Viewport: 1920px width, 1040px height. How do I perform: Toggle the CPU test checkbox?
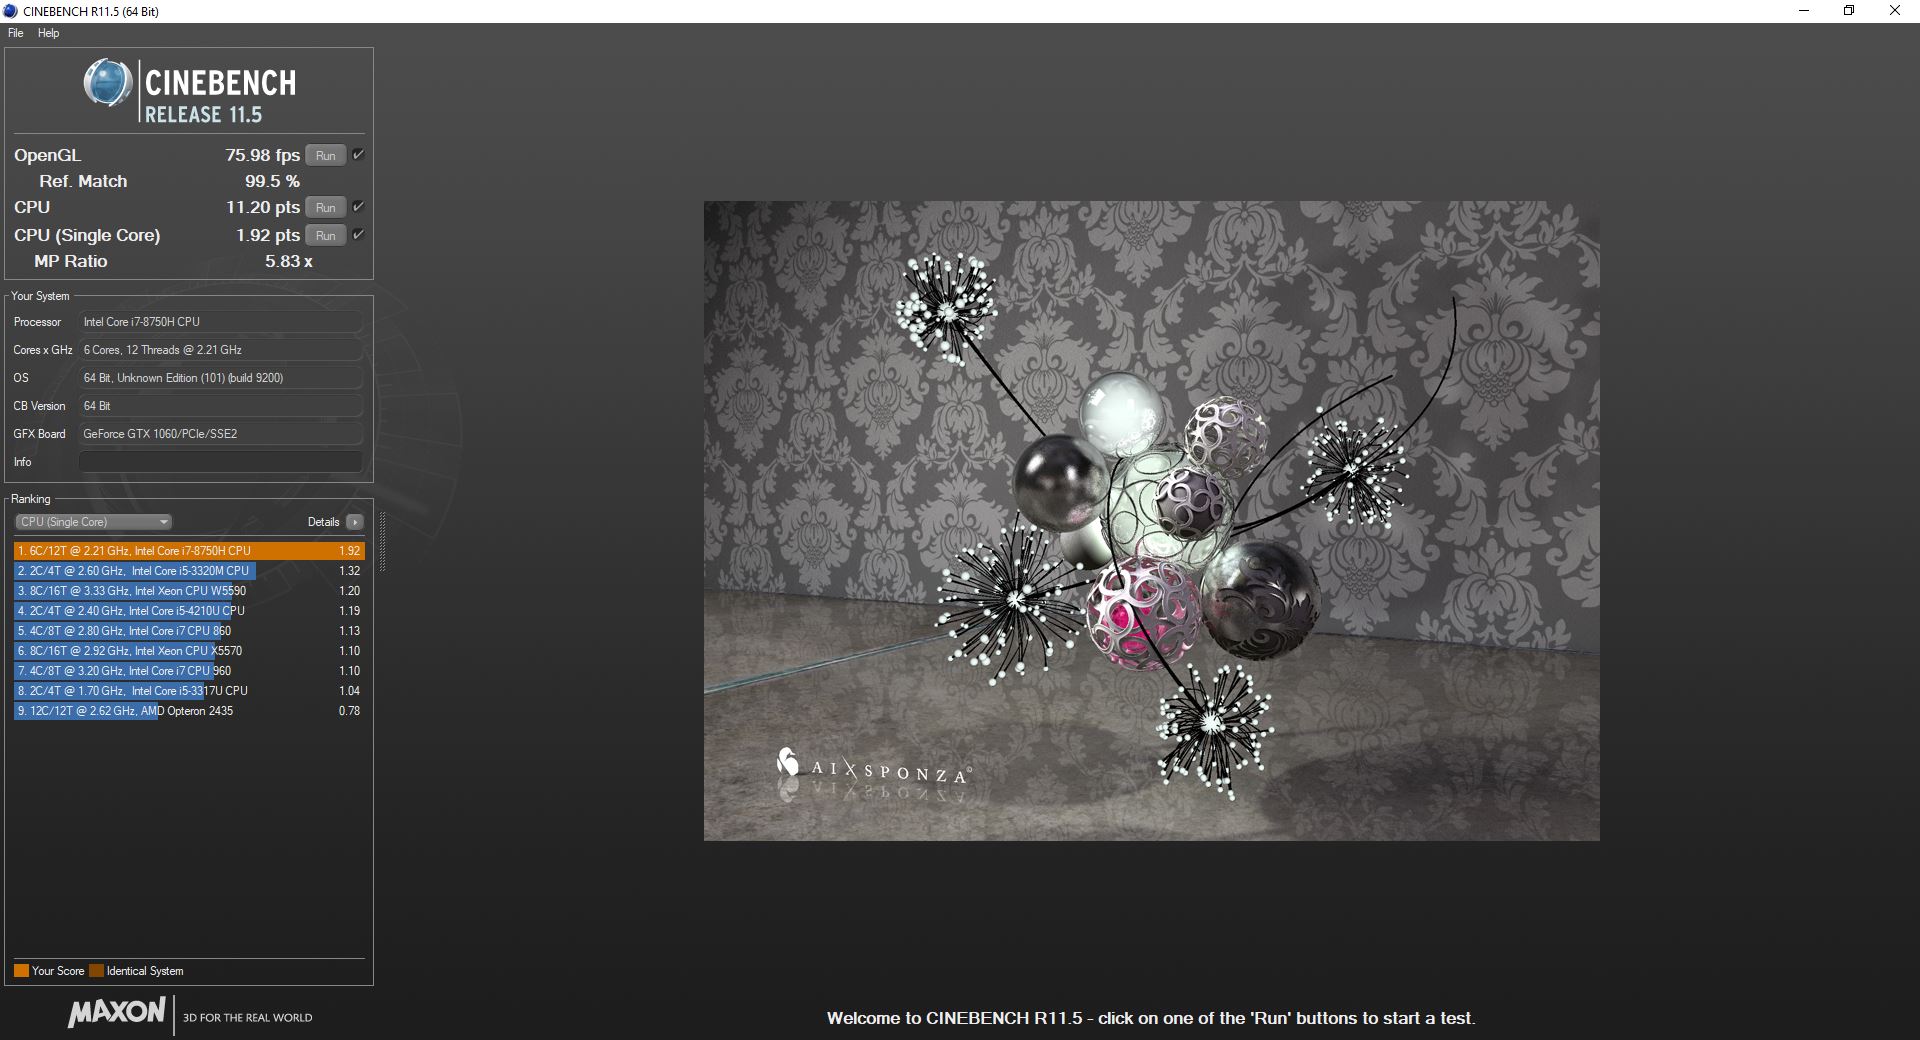point(358,206)
